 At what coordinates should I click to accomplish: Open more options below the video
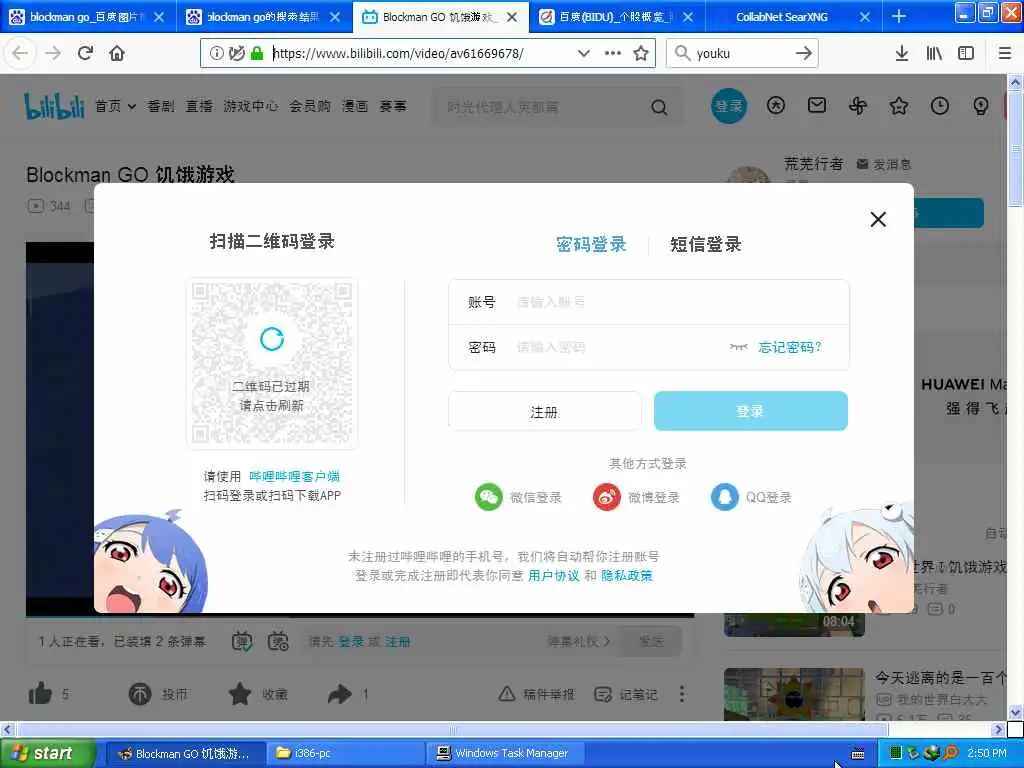point(682,694)
